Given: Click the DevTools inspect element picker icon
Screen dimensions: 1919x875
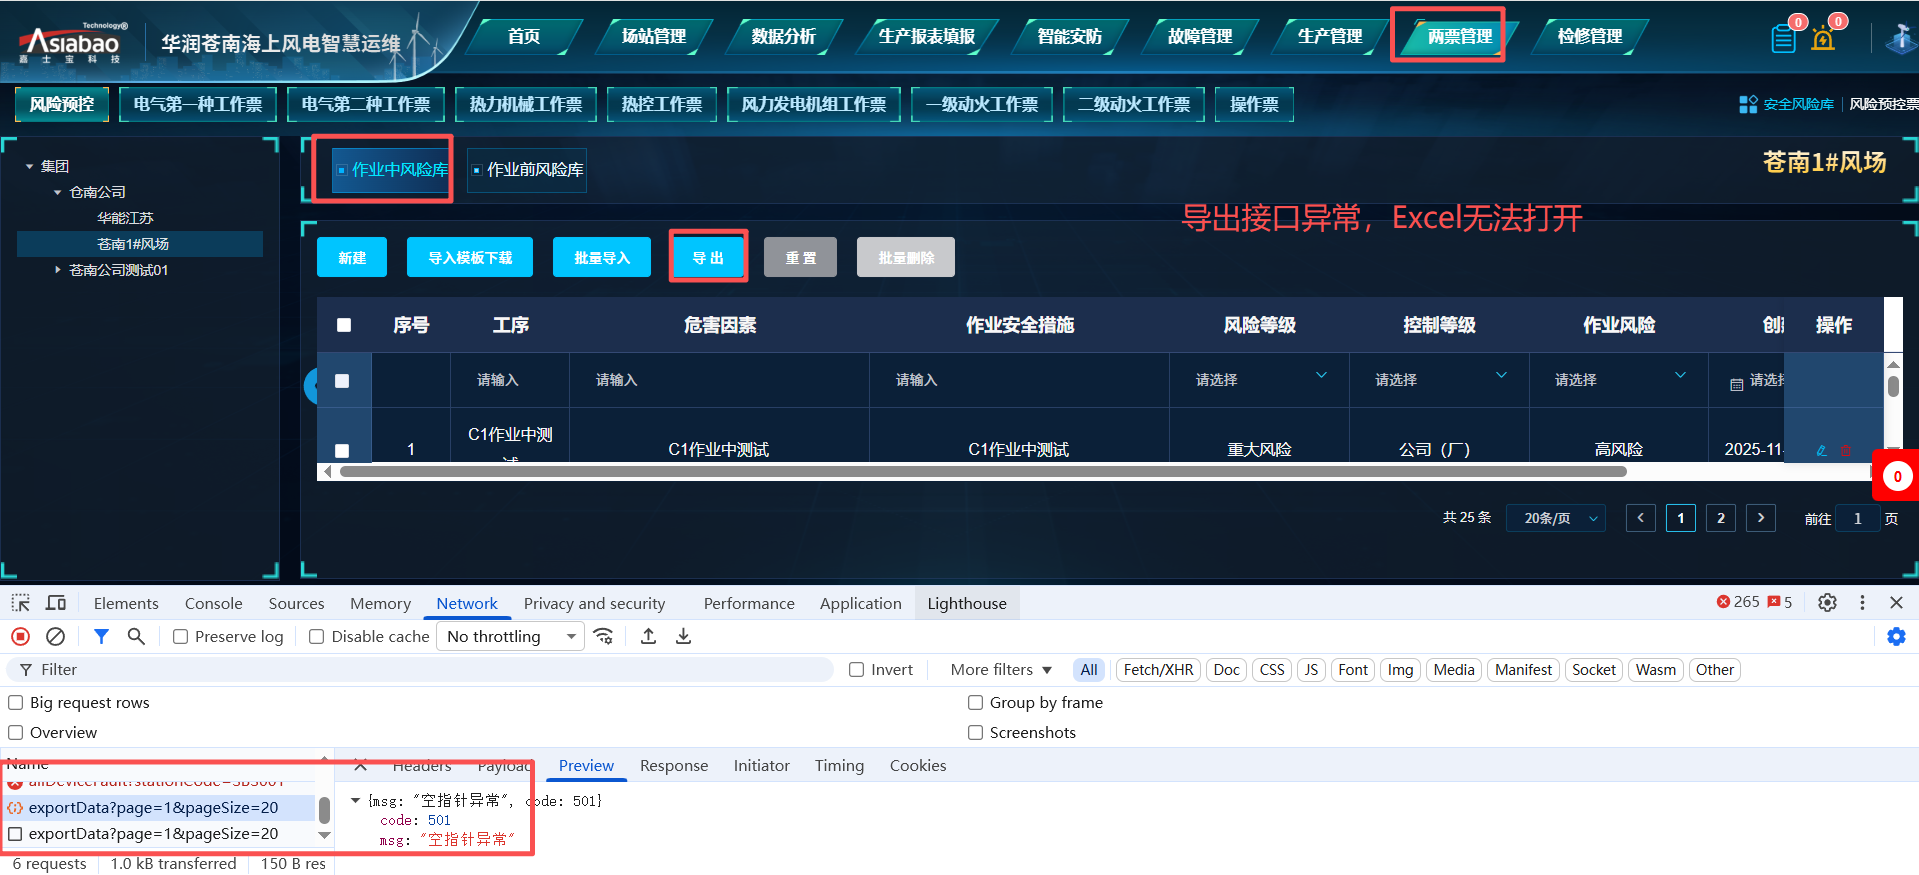Looking at the screenshot, I should pos(20,603).
